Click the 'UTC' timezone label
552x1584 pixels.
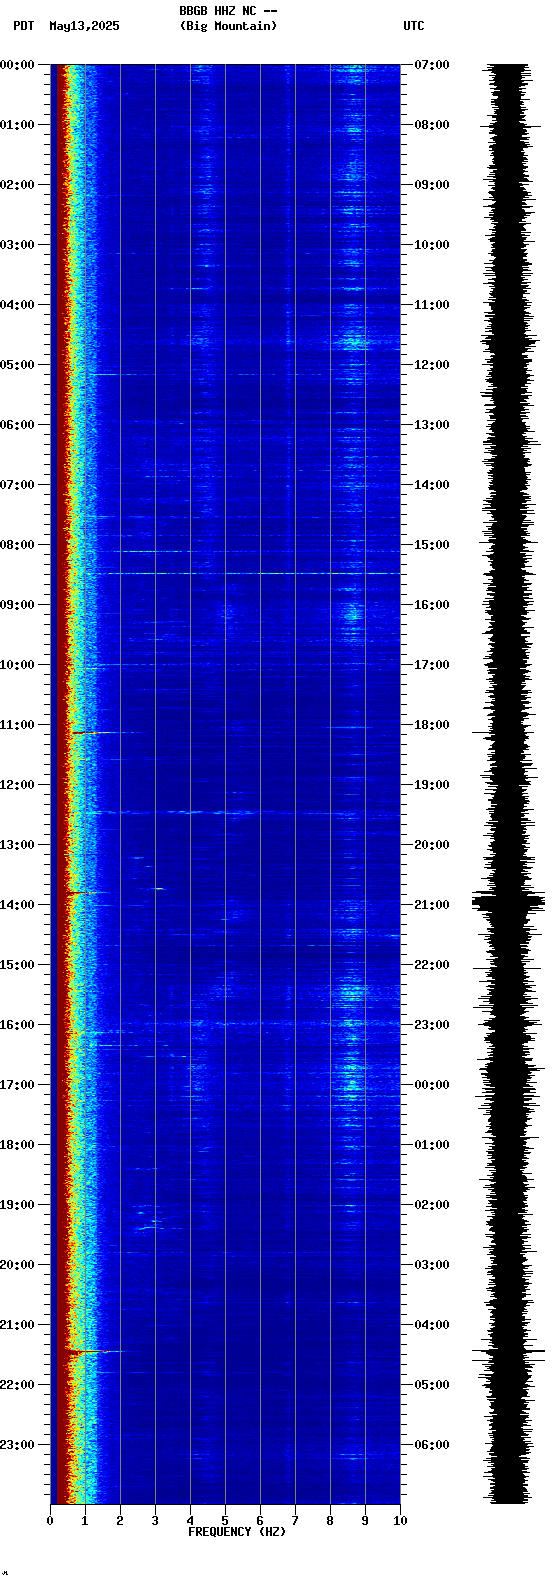pyautogui.click(x=414, y=26)
